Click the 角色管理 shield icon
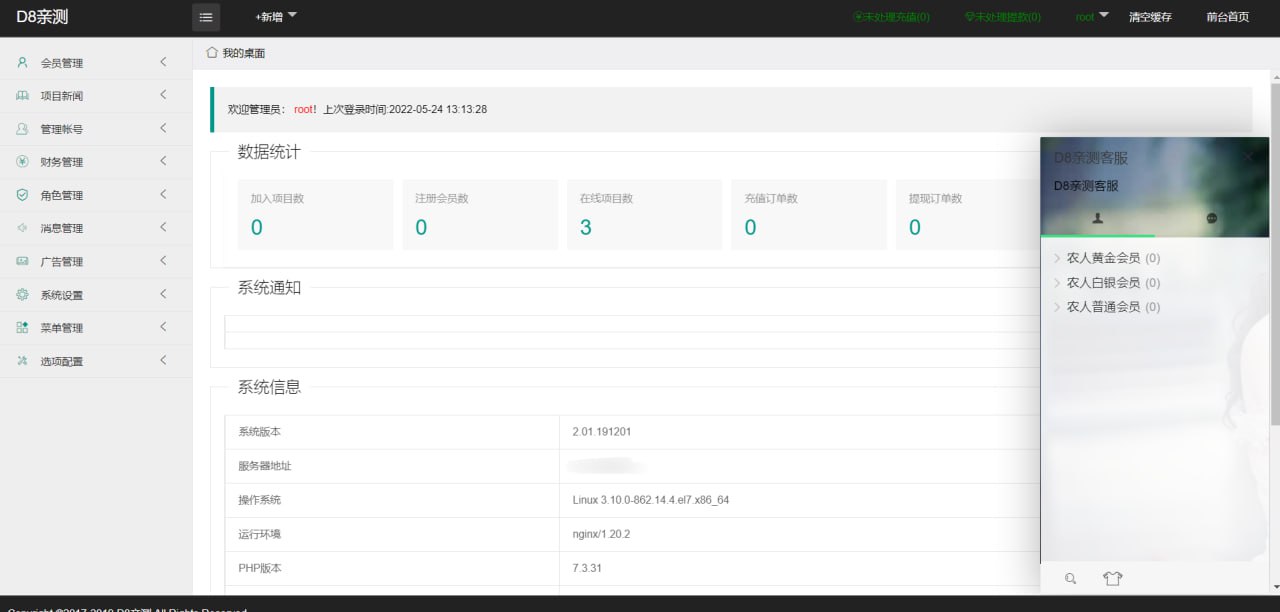This screenshot has height=612, width=1280. (22, 195)
